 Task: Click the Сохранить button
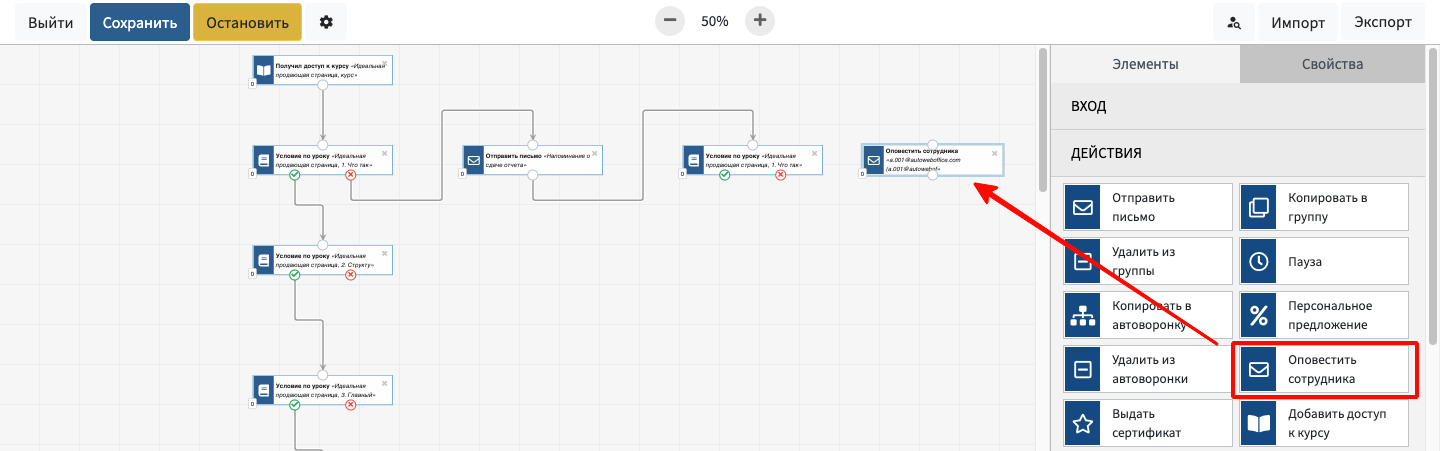(140, 22)
